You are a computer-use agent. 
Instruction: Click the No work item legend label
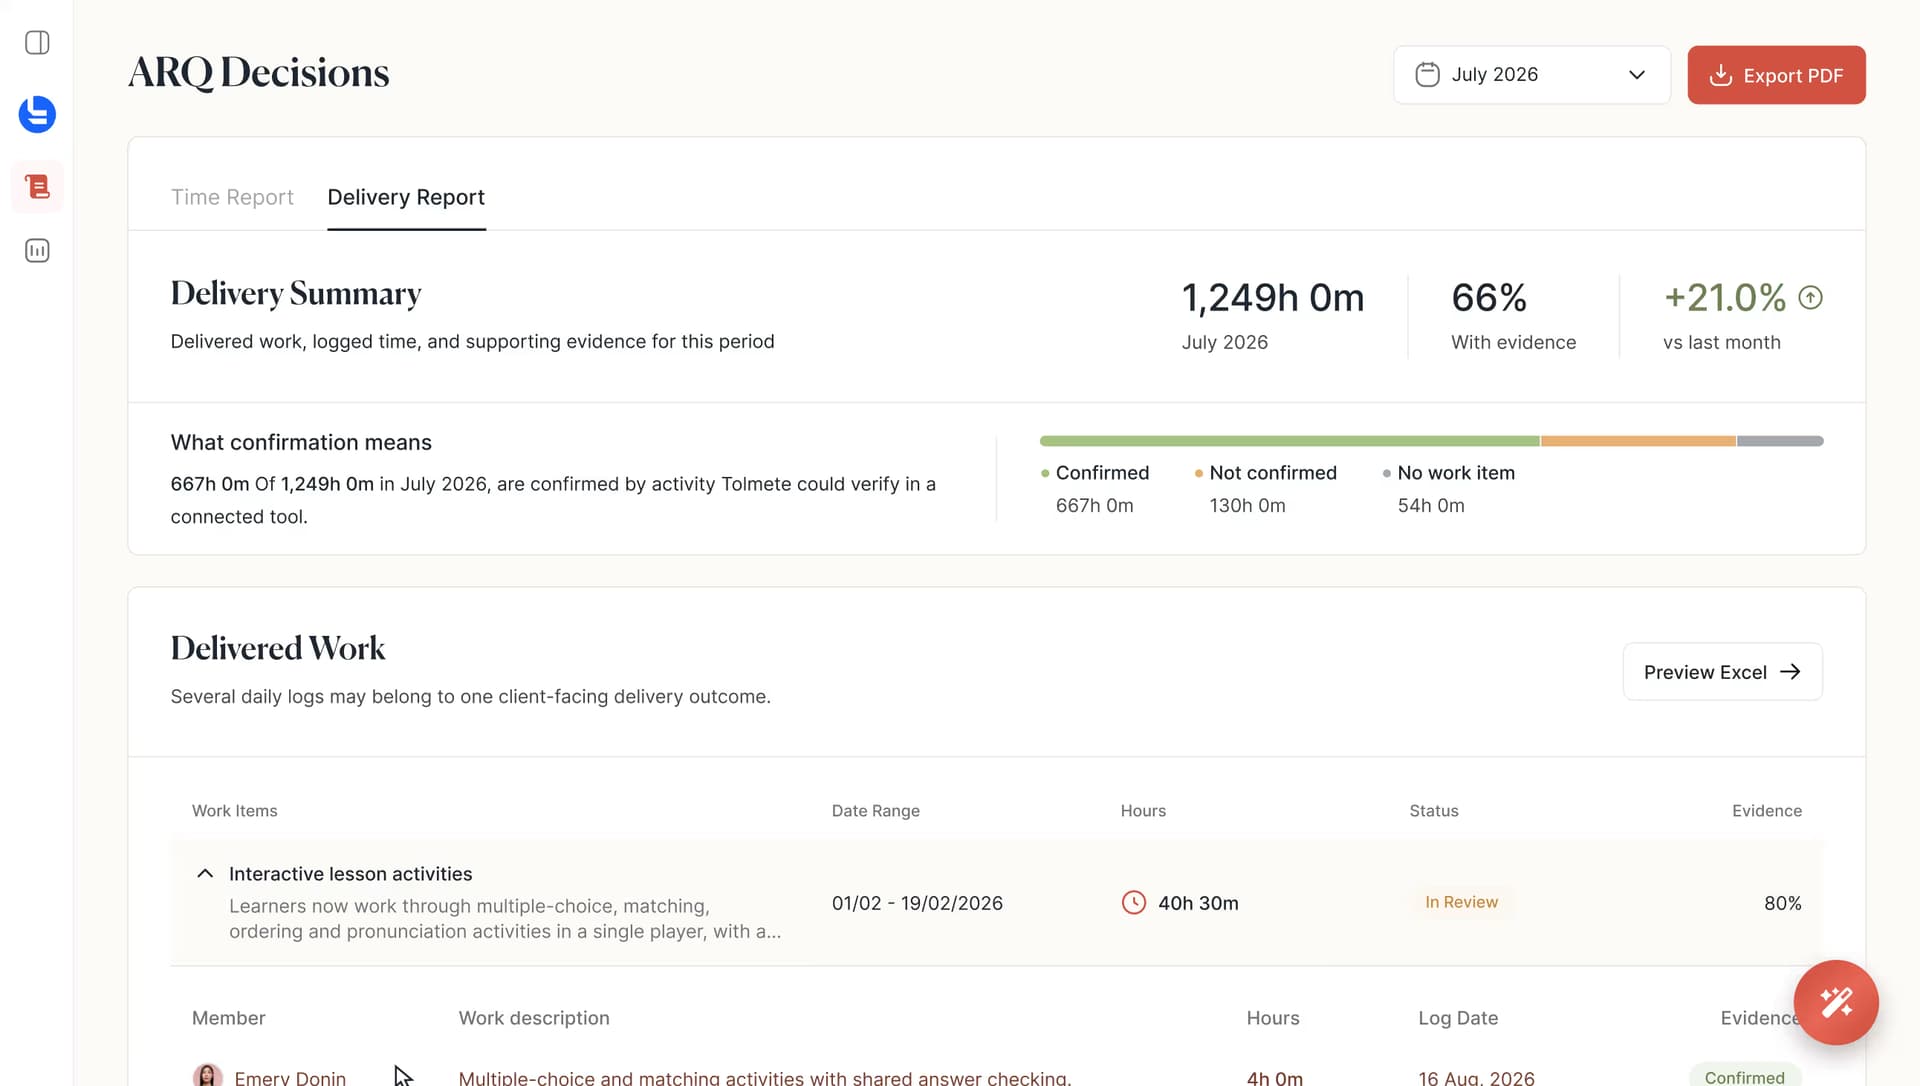coord(1456,473)
